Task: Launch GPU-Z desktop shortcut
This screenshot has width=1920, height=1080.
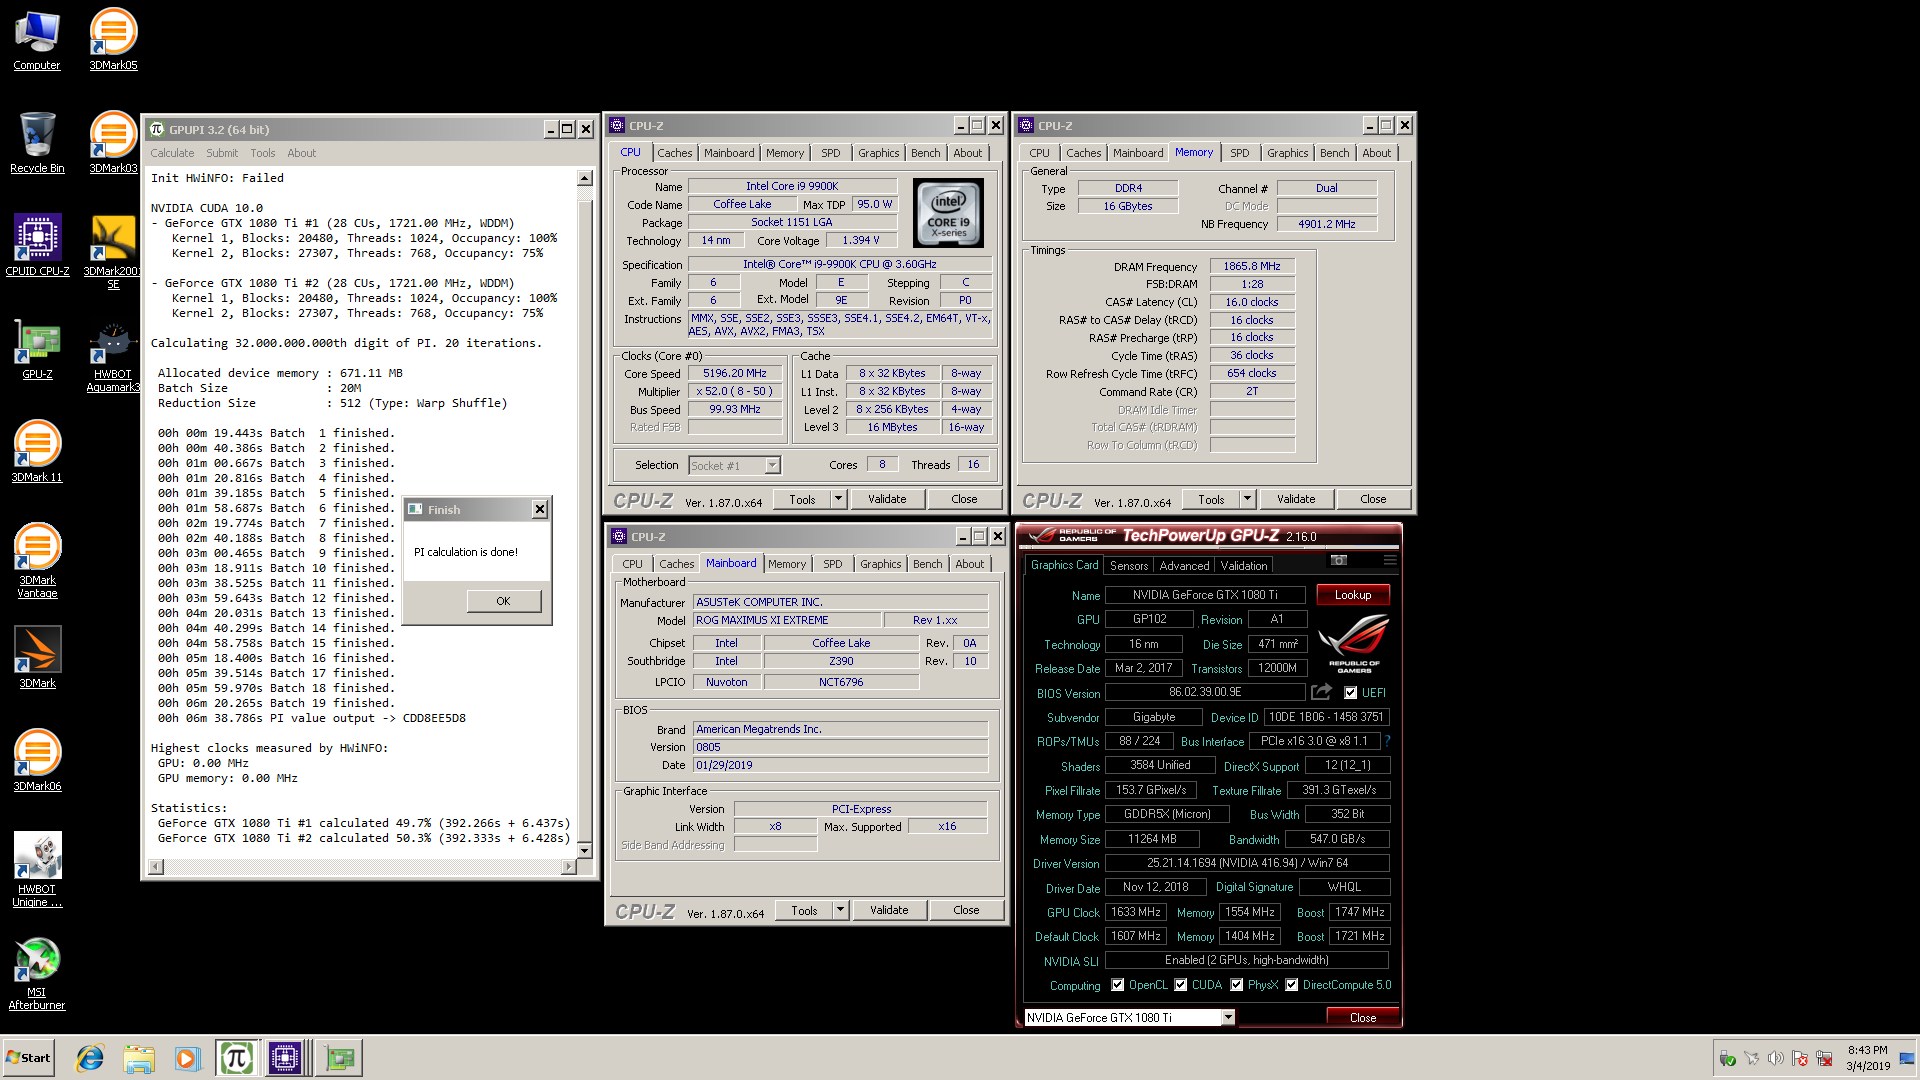Action: click(37, 350)
